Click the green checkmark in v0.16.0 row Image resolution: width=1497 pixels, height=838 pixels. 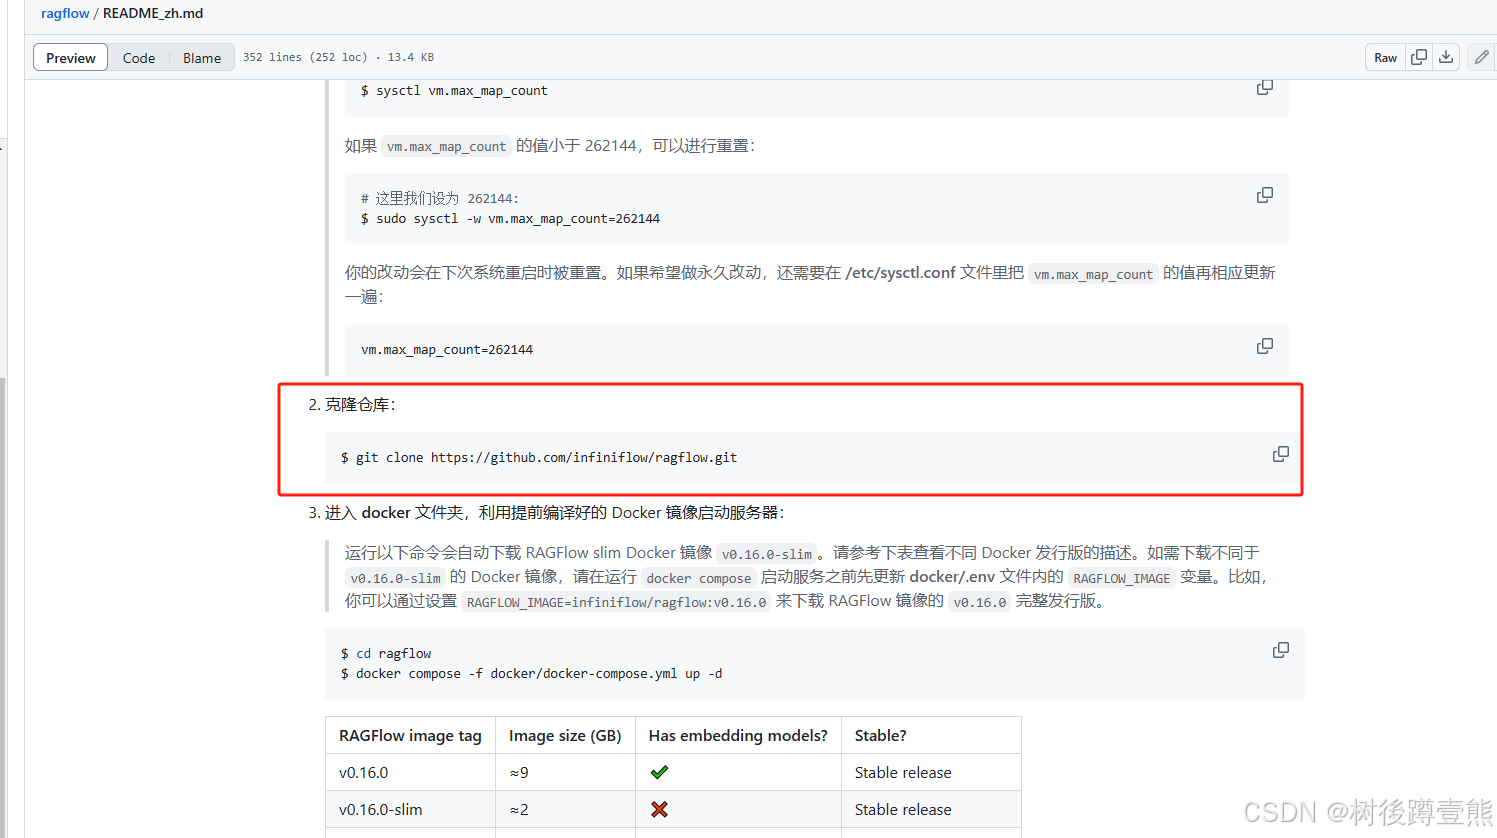point(659,772)
